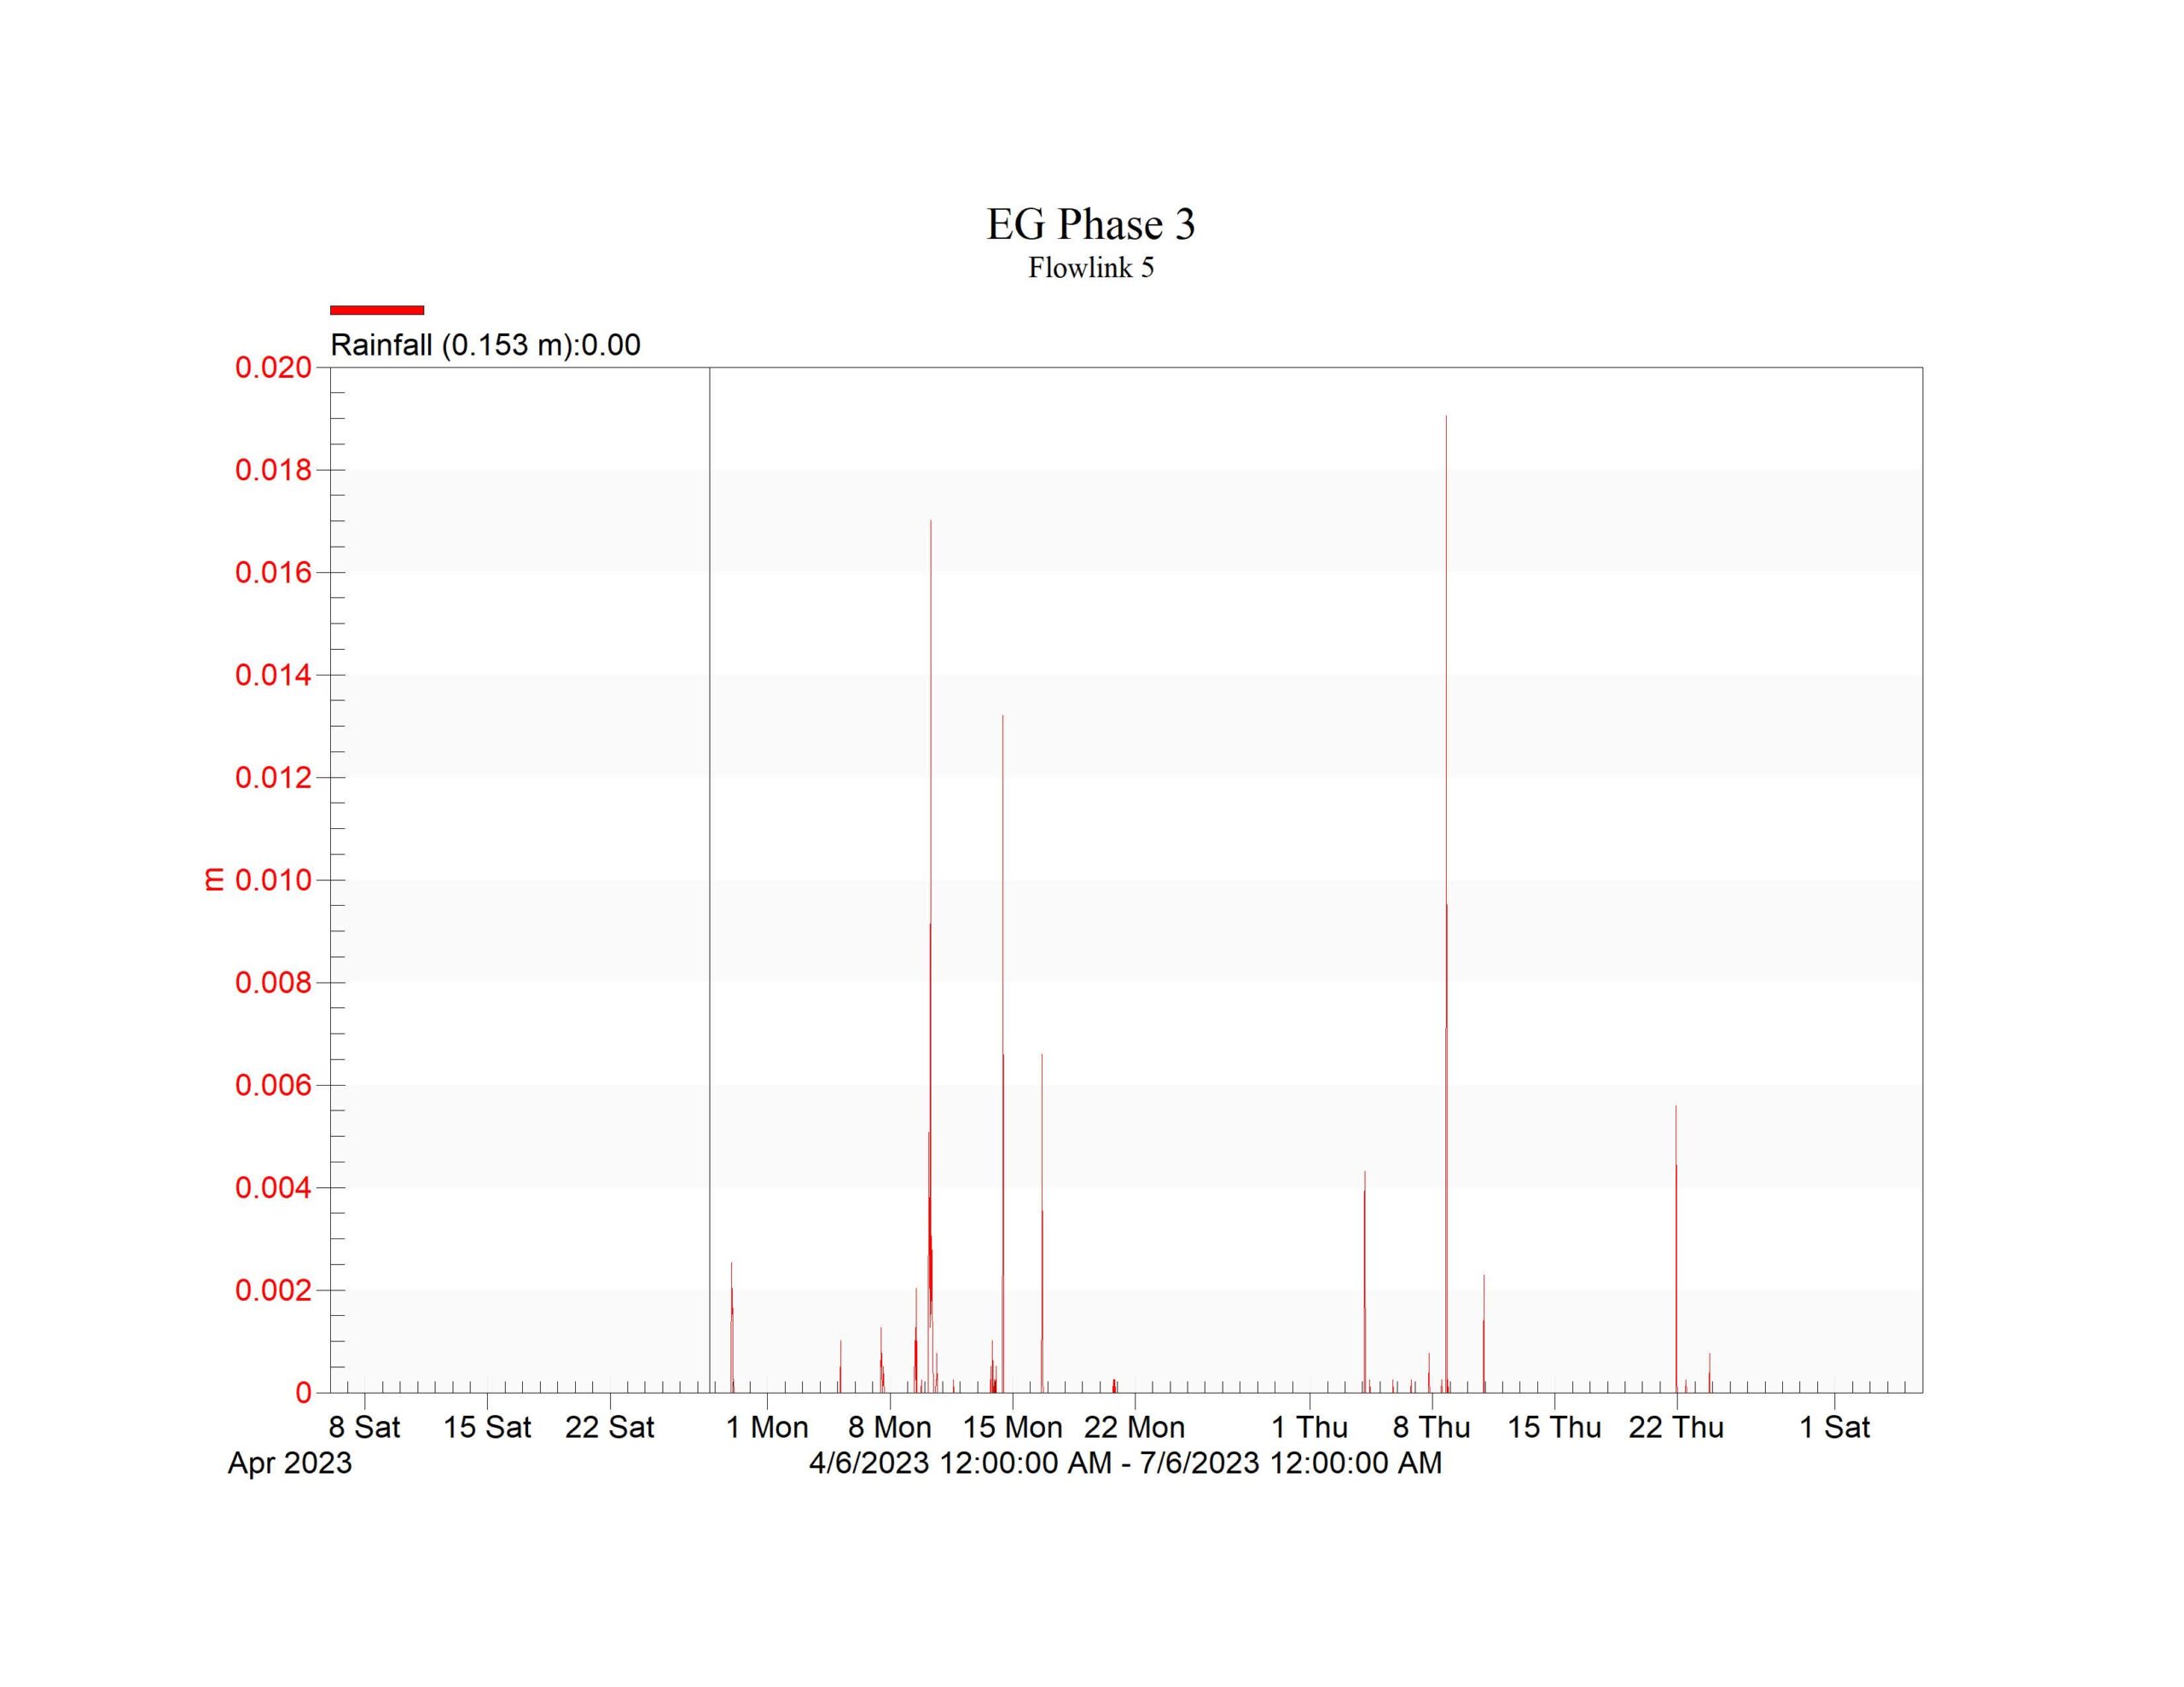This screenshot has height=1687, width=2184.
Task: Click the y-axis value 0.018
Action: click(x=273, y=470)
